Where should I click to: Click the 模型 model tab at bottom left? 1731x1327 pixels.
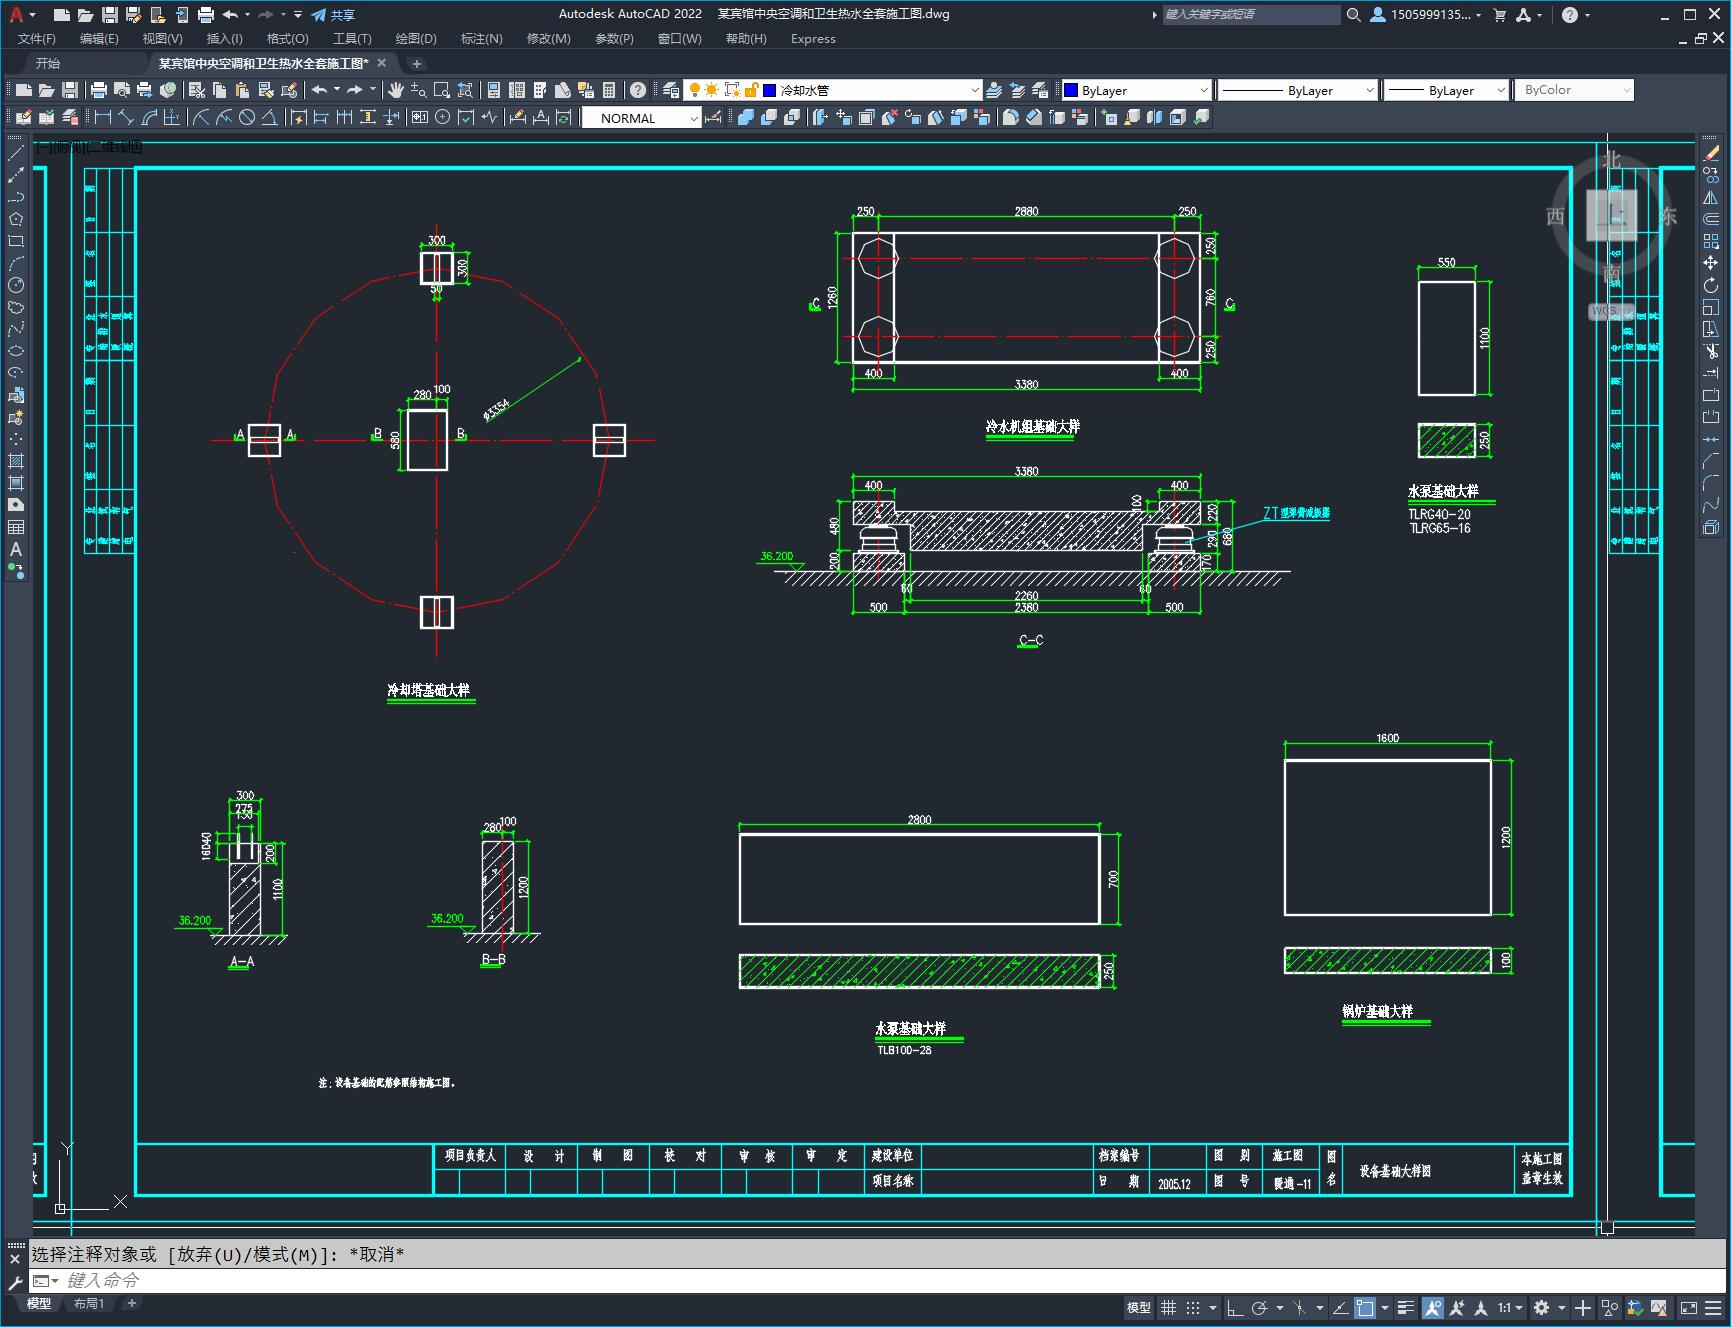pyautogui.click(x=39, y=1303)
